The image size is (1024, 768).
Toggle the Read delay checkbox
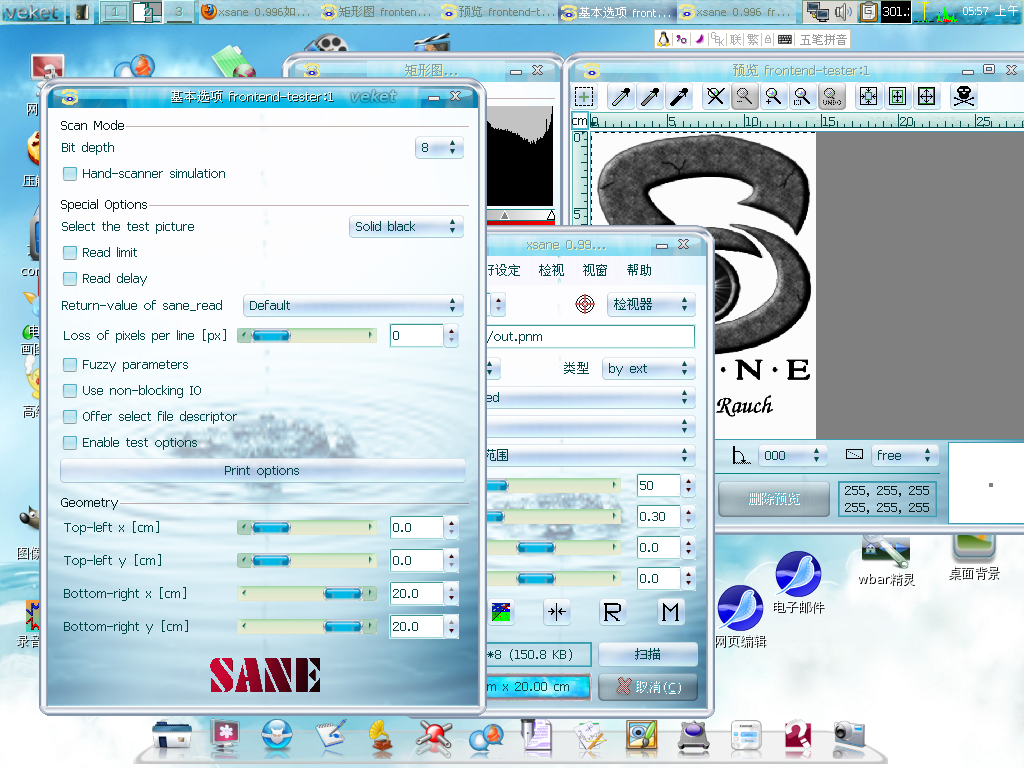(70, 279)
